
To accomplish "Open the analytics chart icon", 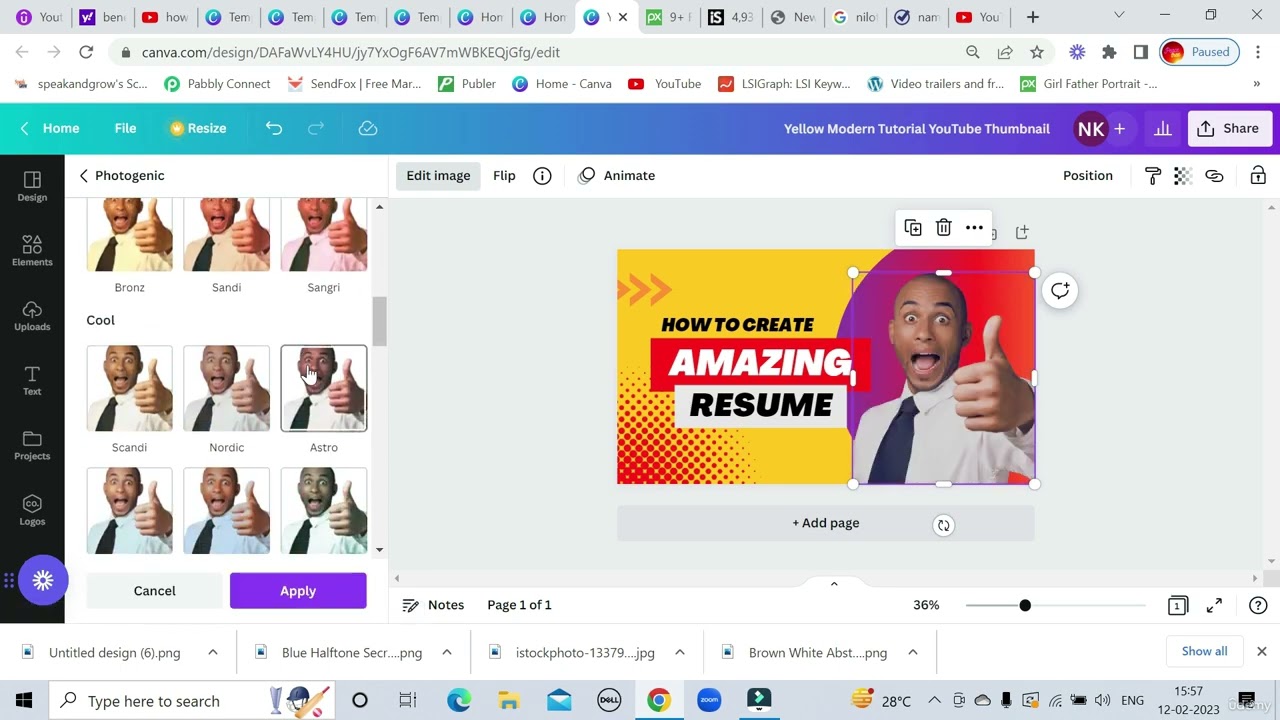I will coord(1163,128).
